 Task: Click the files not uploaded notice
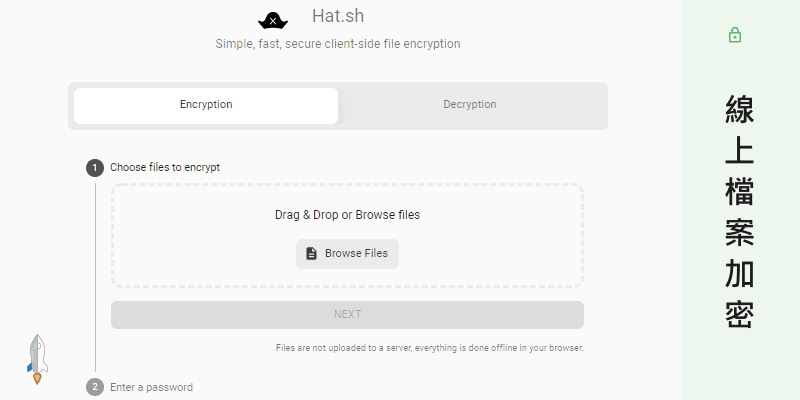click(x=429, y=348)
